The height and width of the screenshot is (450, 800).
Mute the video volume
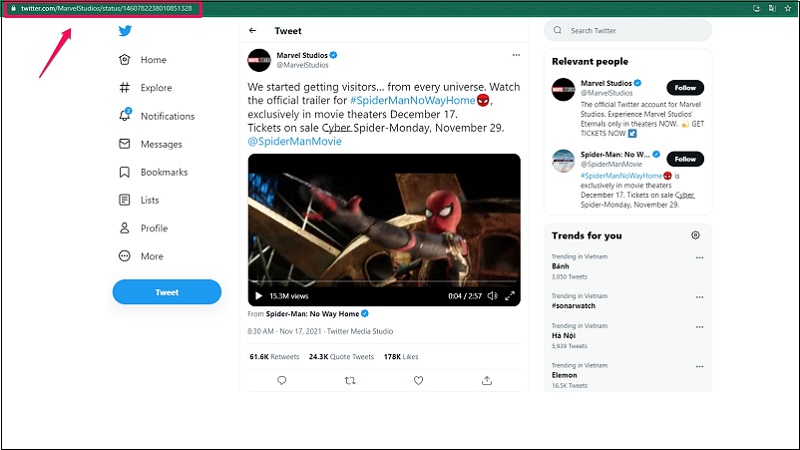[x=490, y=296]
